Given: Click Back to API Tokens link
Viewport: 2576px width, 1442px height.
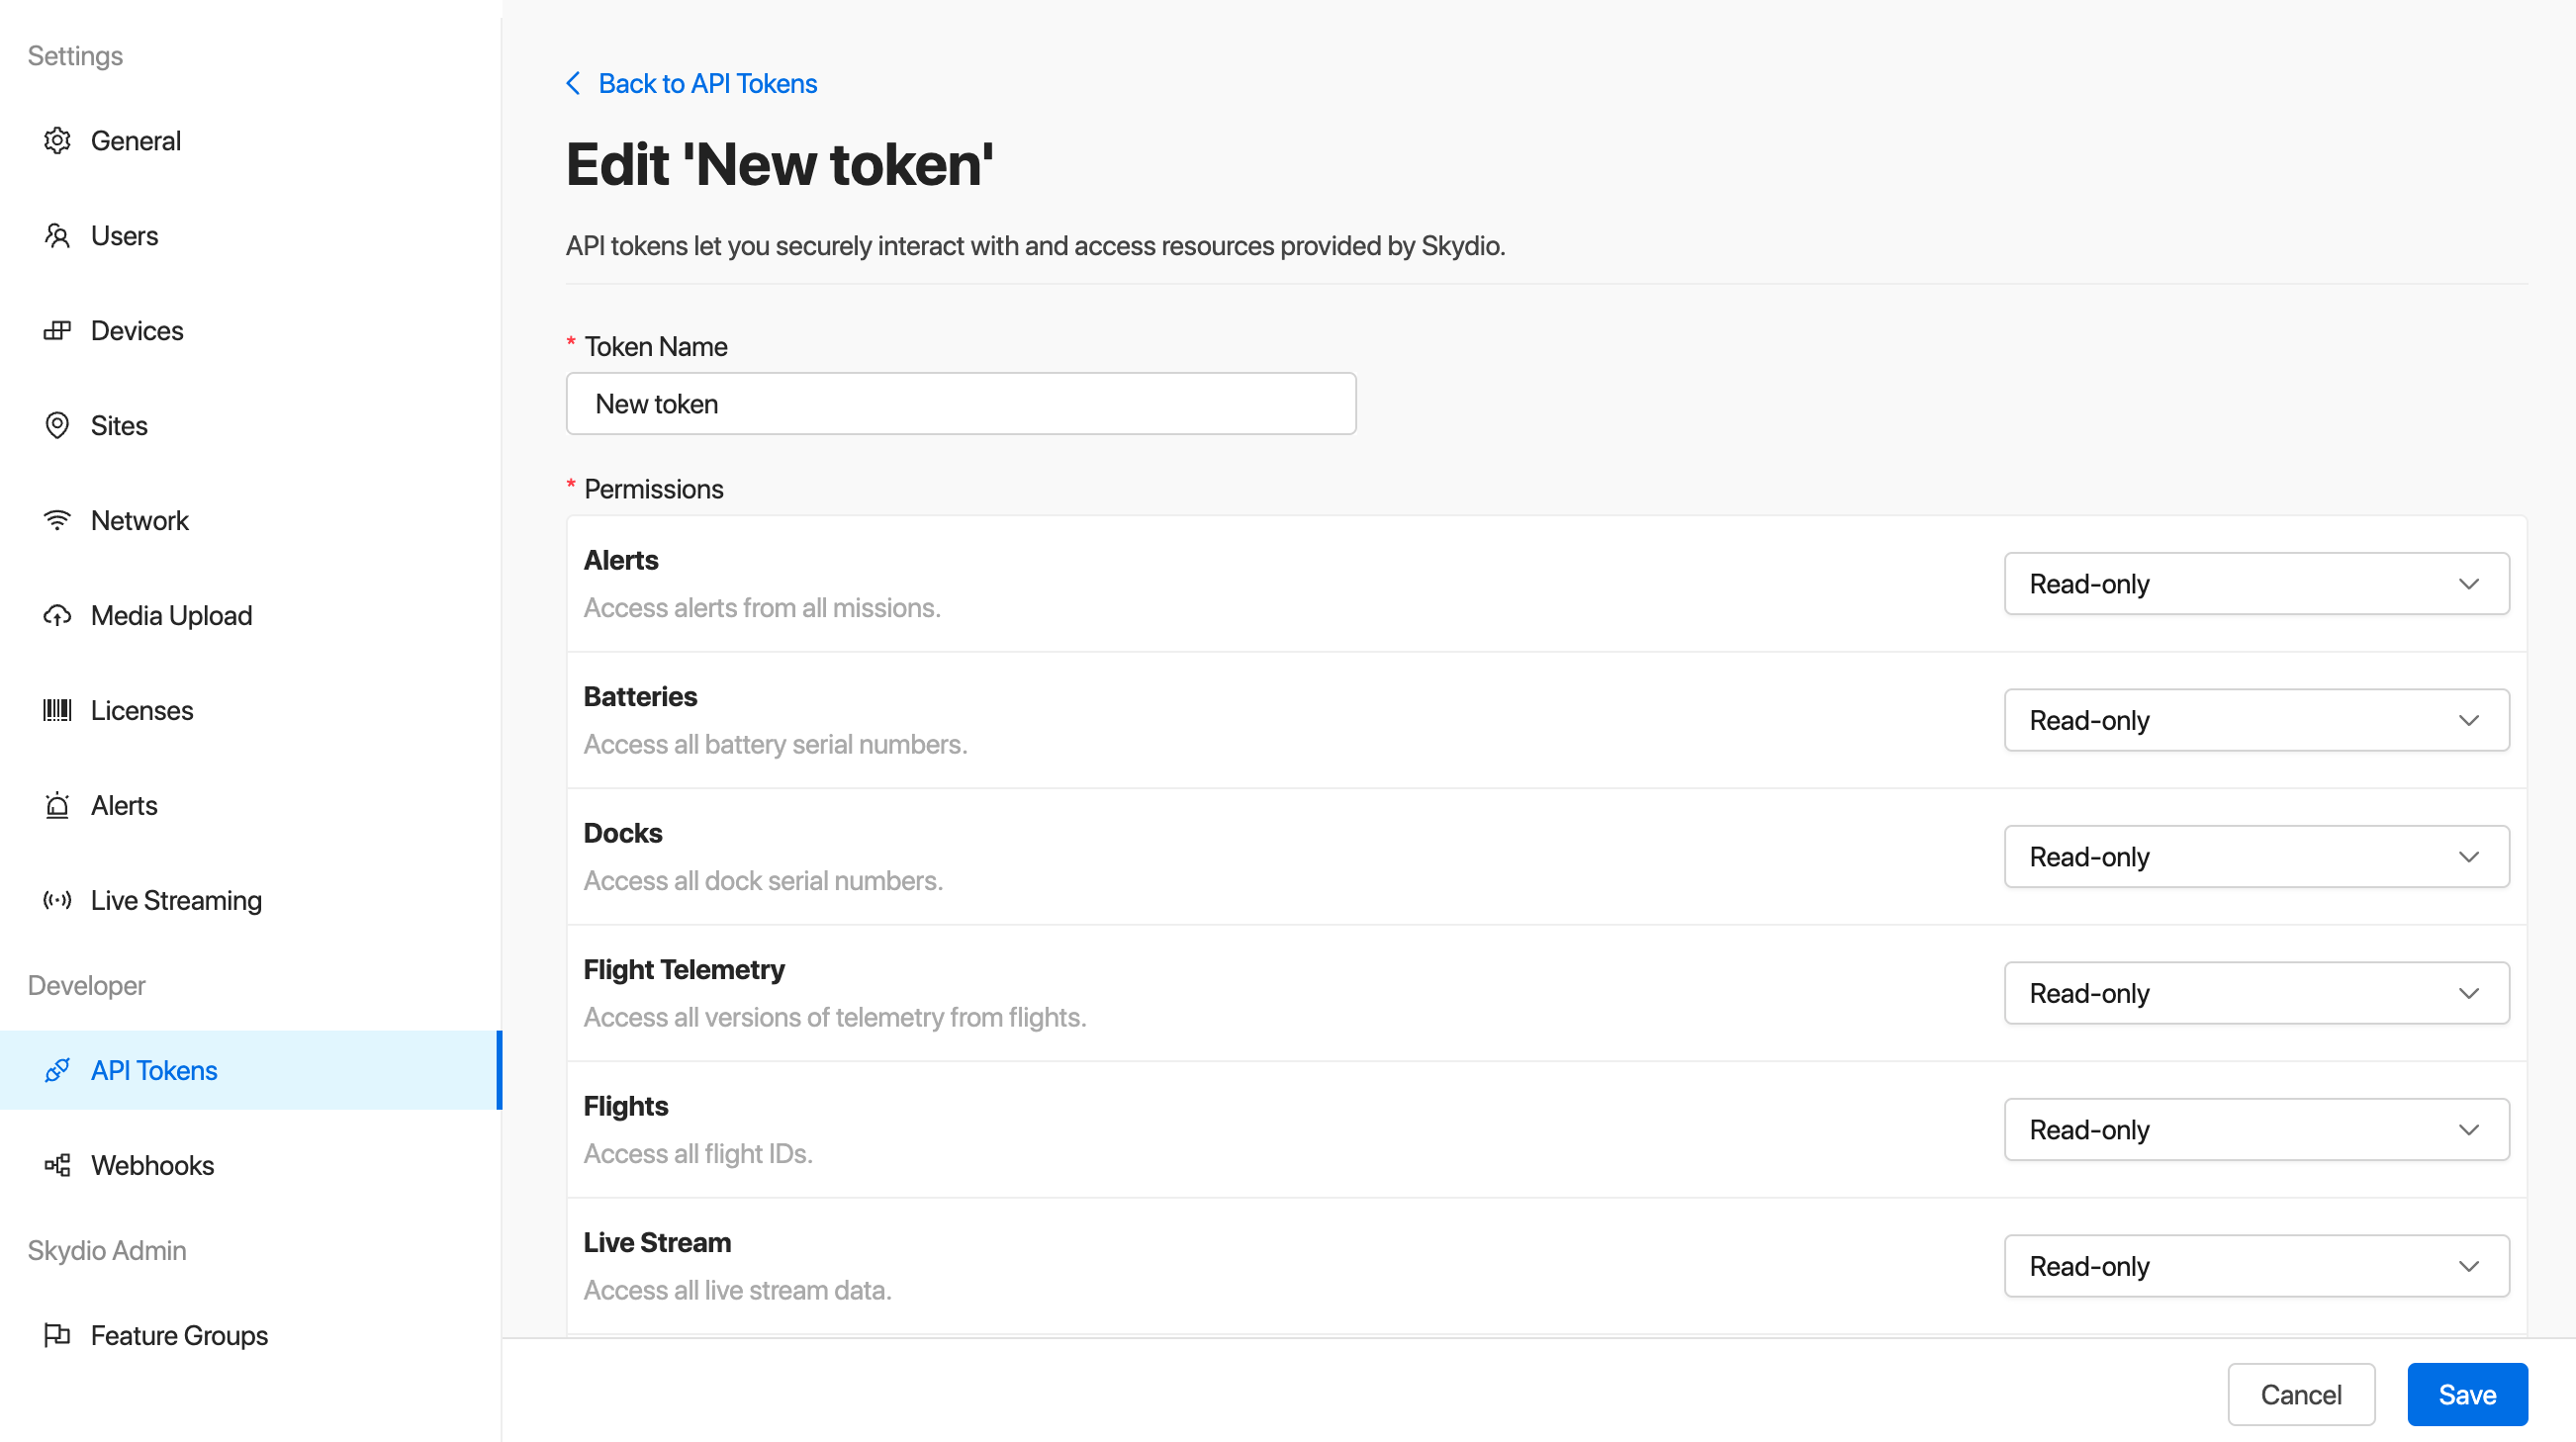Looking at the screenshot, I should pos(706,84).
